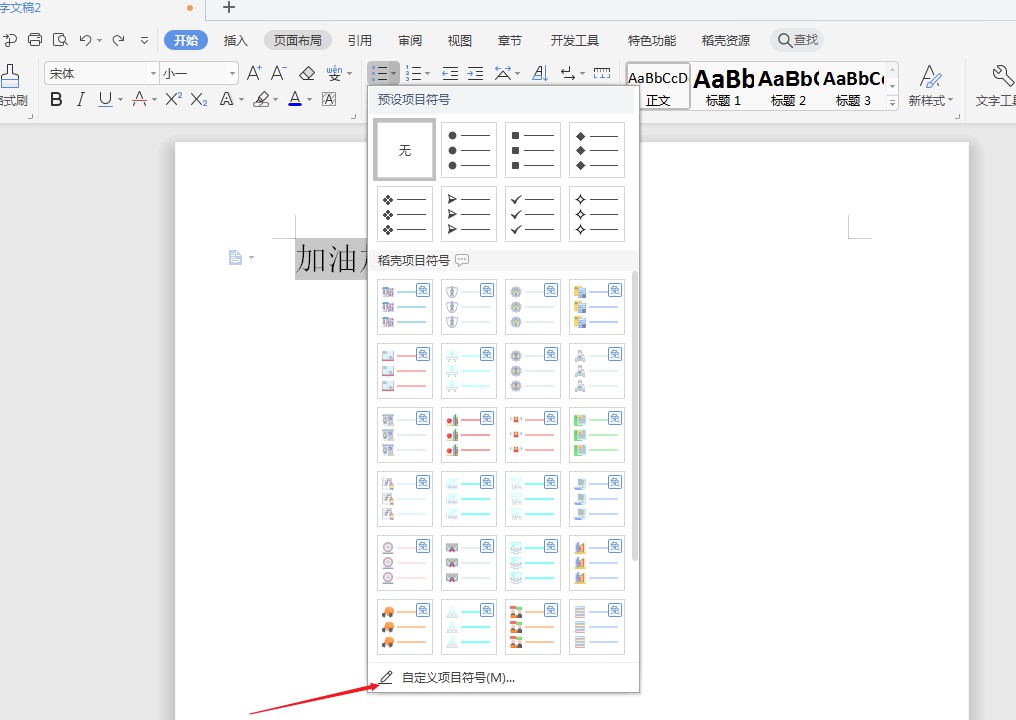The height and width of the screenshot is (720, 1016).
Task: Apply the 正文 style
Action: (658, 86)
